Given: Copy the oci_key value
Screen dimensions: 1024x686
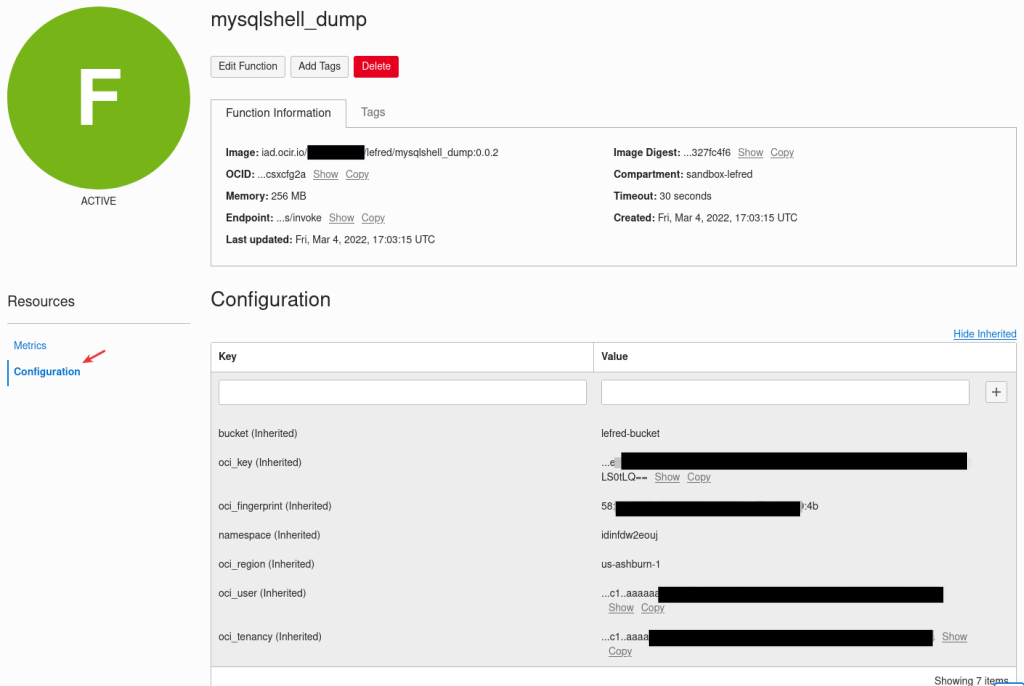Looking at the screenshot, I should coord(699,478).
